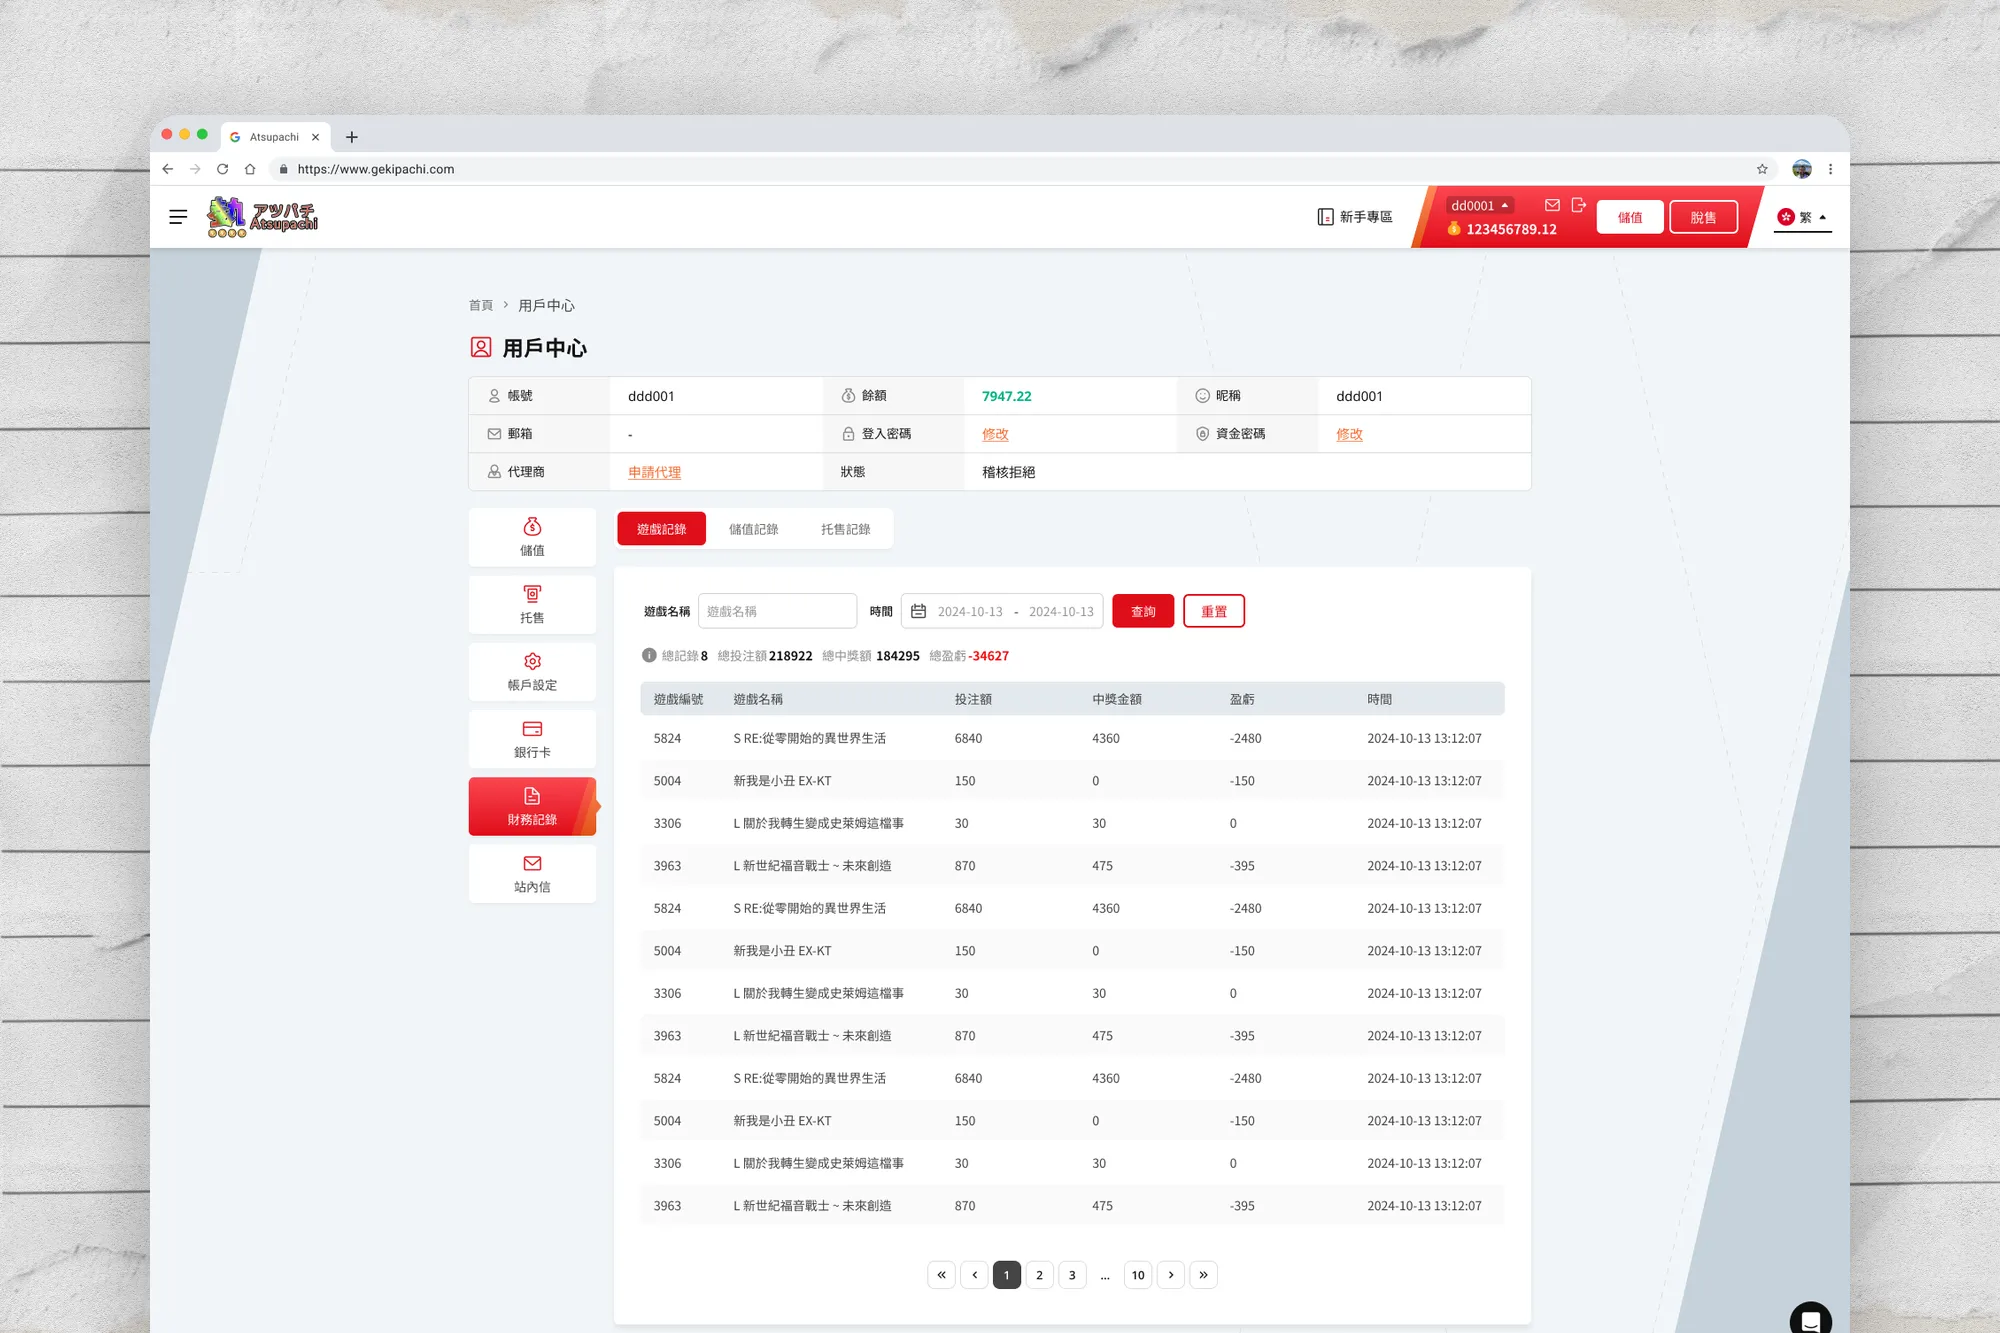The width and height of the screenshot is (2000, 1333).
Task: Click total winnings value 184295
Action: (898, 656)
